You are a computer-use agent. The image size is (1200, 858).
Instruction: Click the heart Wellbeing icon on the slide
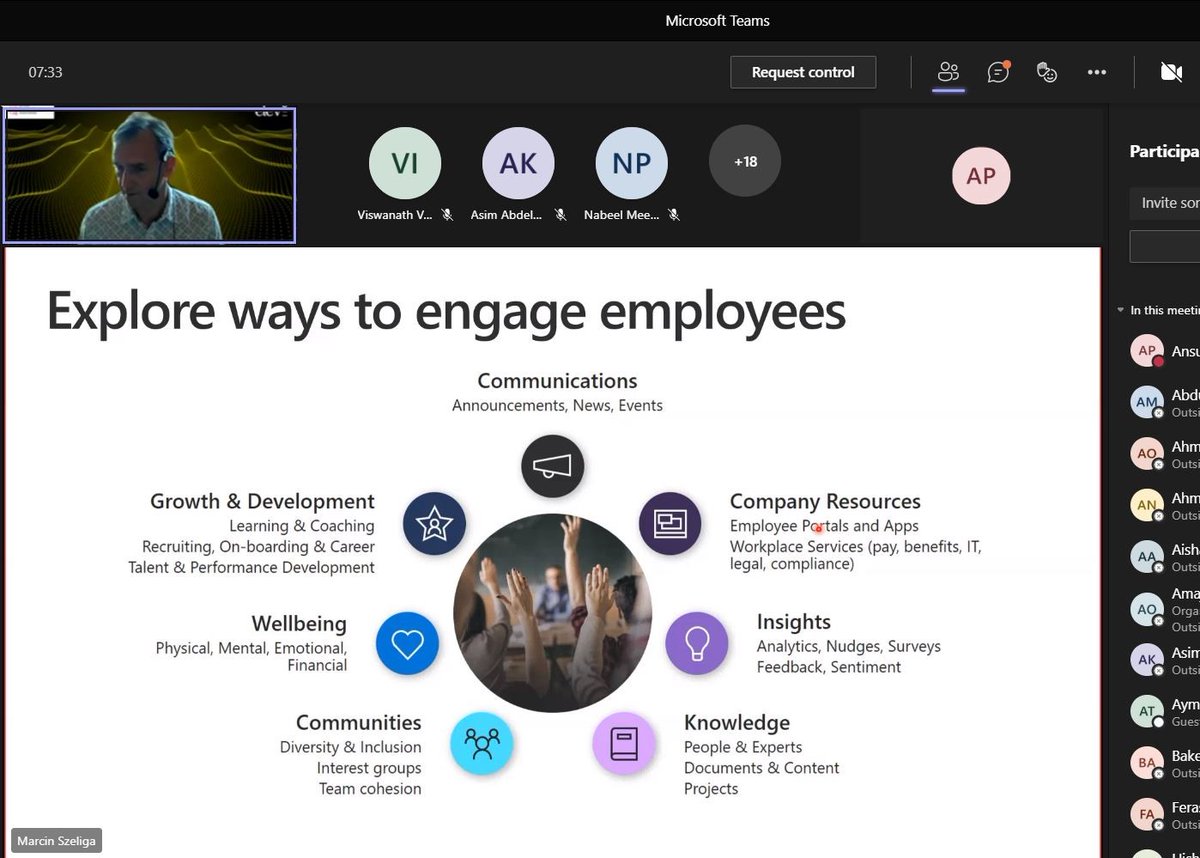tap(407, 643)
